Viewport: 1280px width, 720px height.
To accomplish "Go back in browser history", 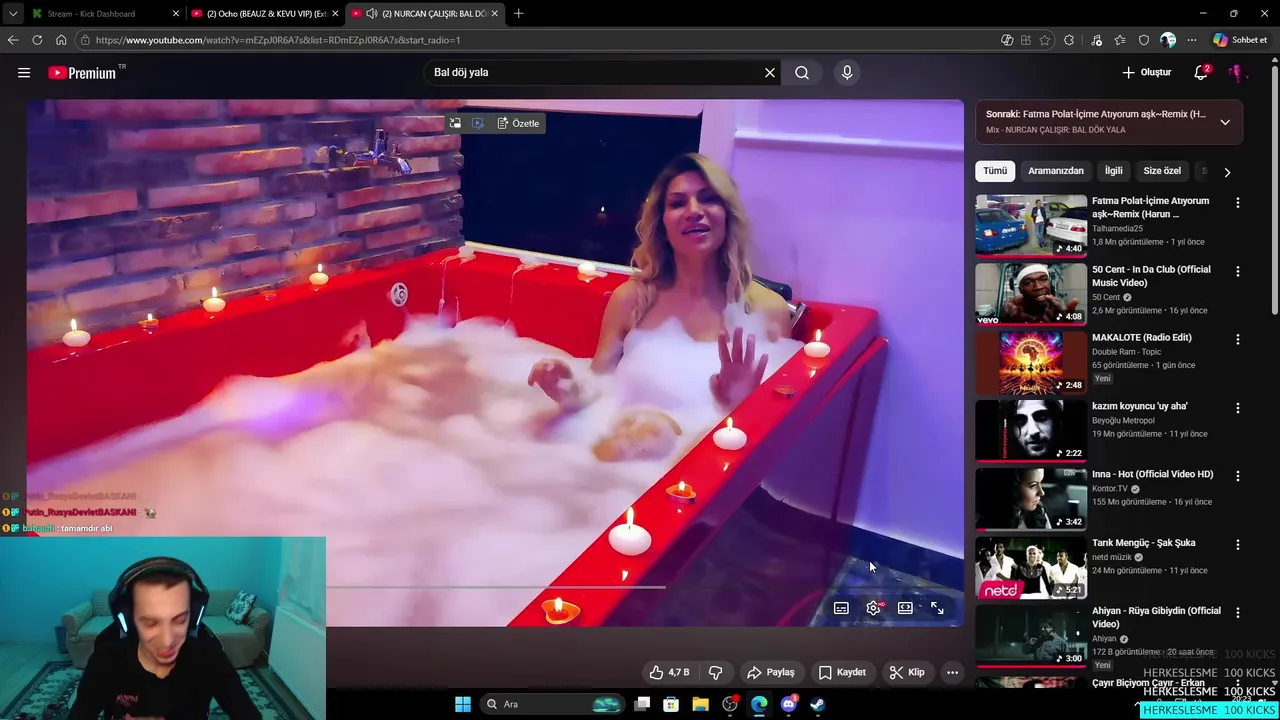I will pyautogui.click(x=13, y=40).
